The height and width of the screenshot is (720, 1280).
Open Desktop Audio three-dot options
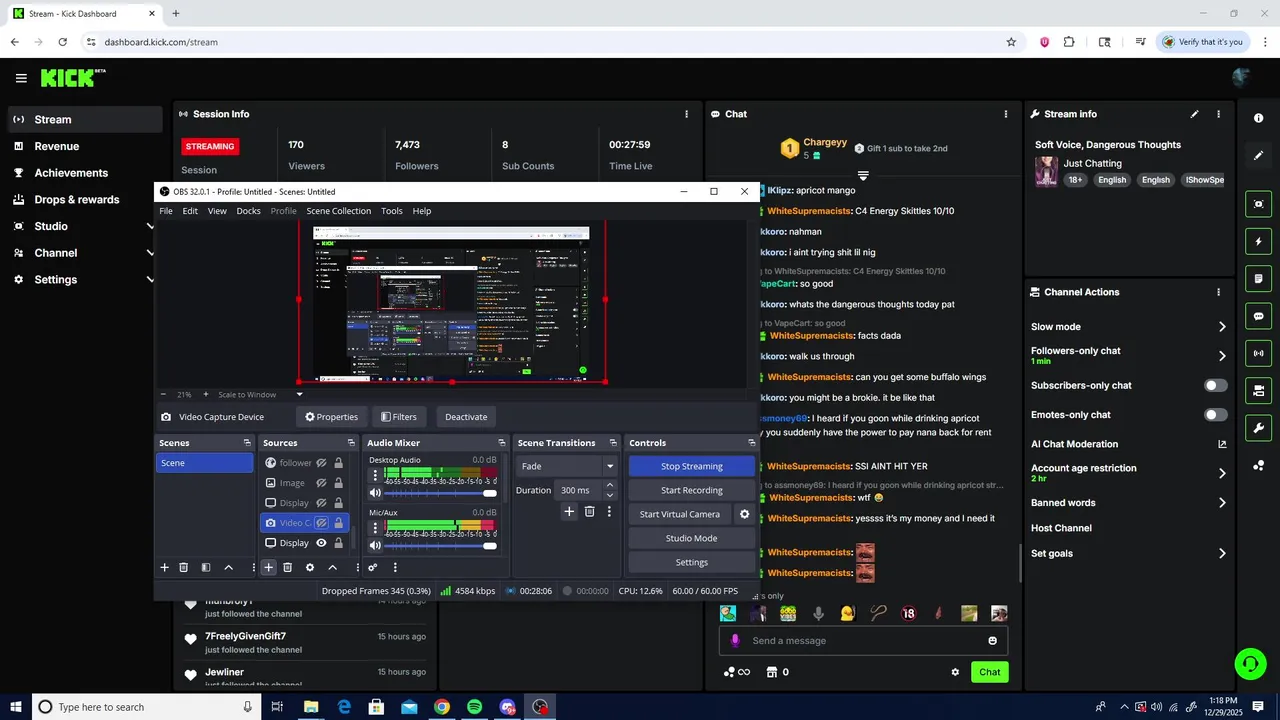click(375, 475)
